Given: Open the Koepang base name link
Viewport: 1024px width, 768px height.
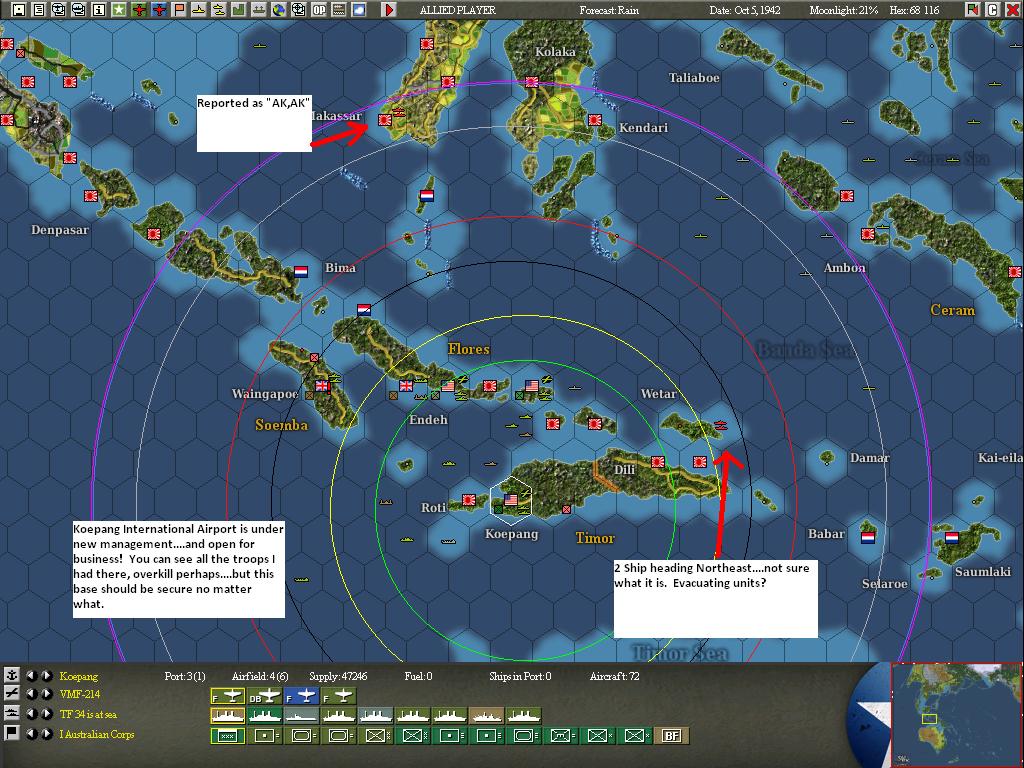Looking at the screenshot, I should [x=78, y=677].
